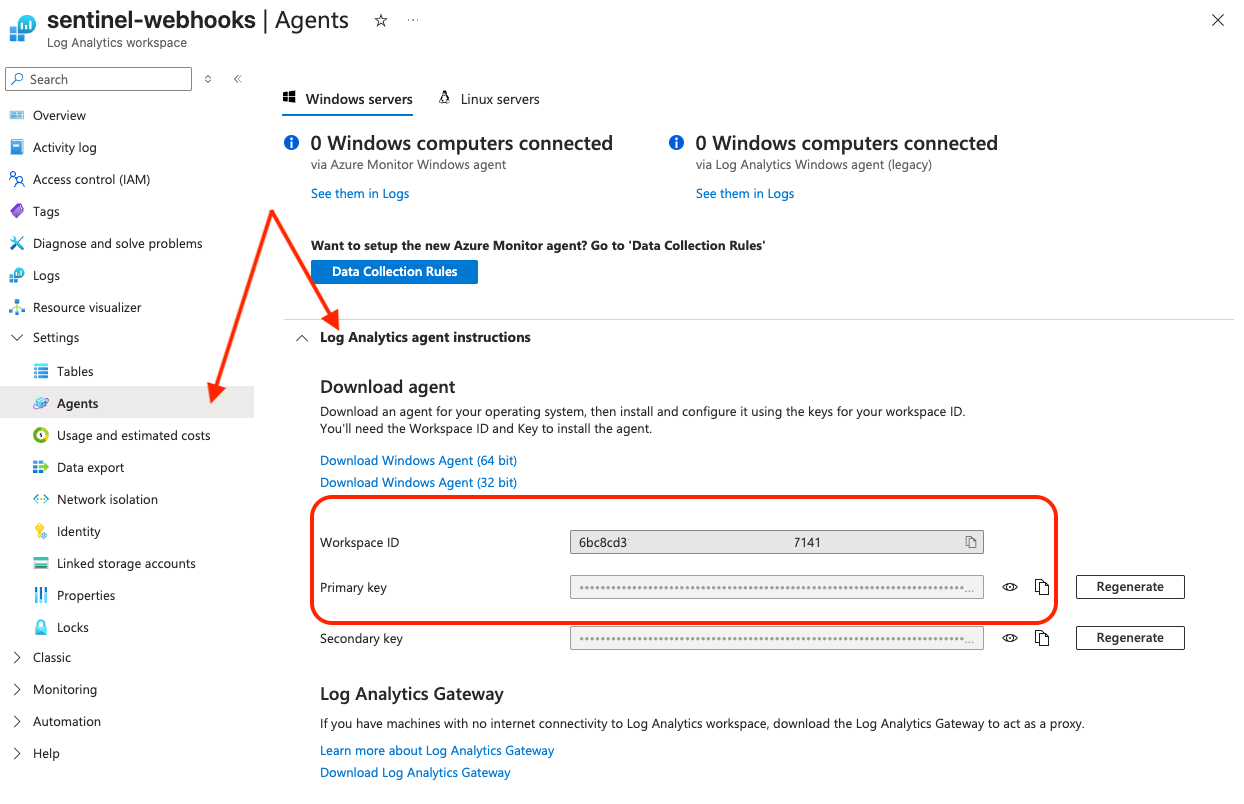Click the Linked storage accounts icon
The width and height of the screenshot is (1244, 804).
tap(41, 564)
